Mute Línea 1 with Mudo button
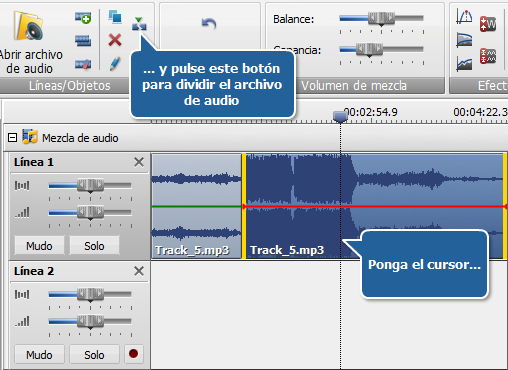508x370 pixels. [39, 246]
